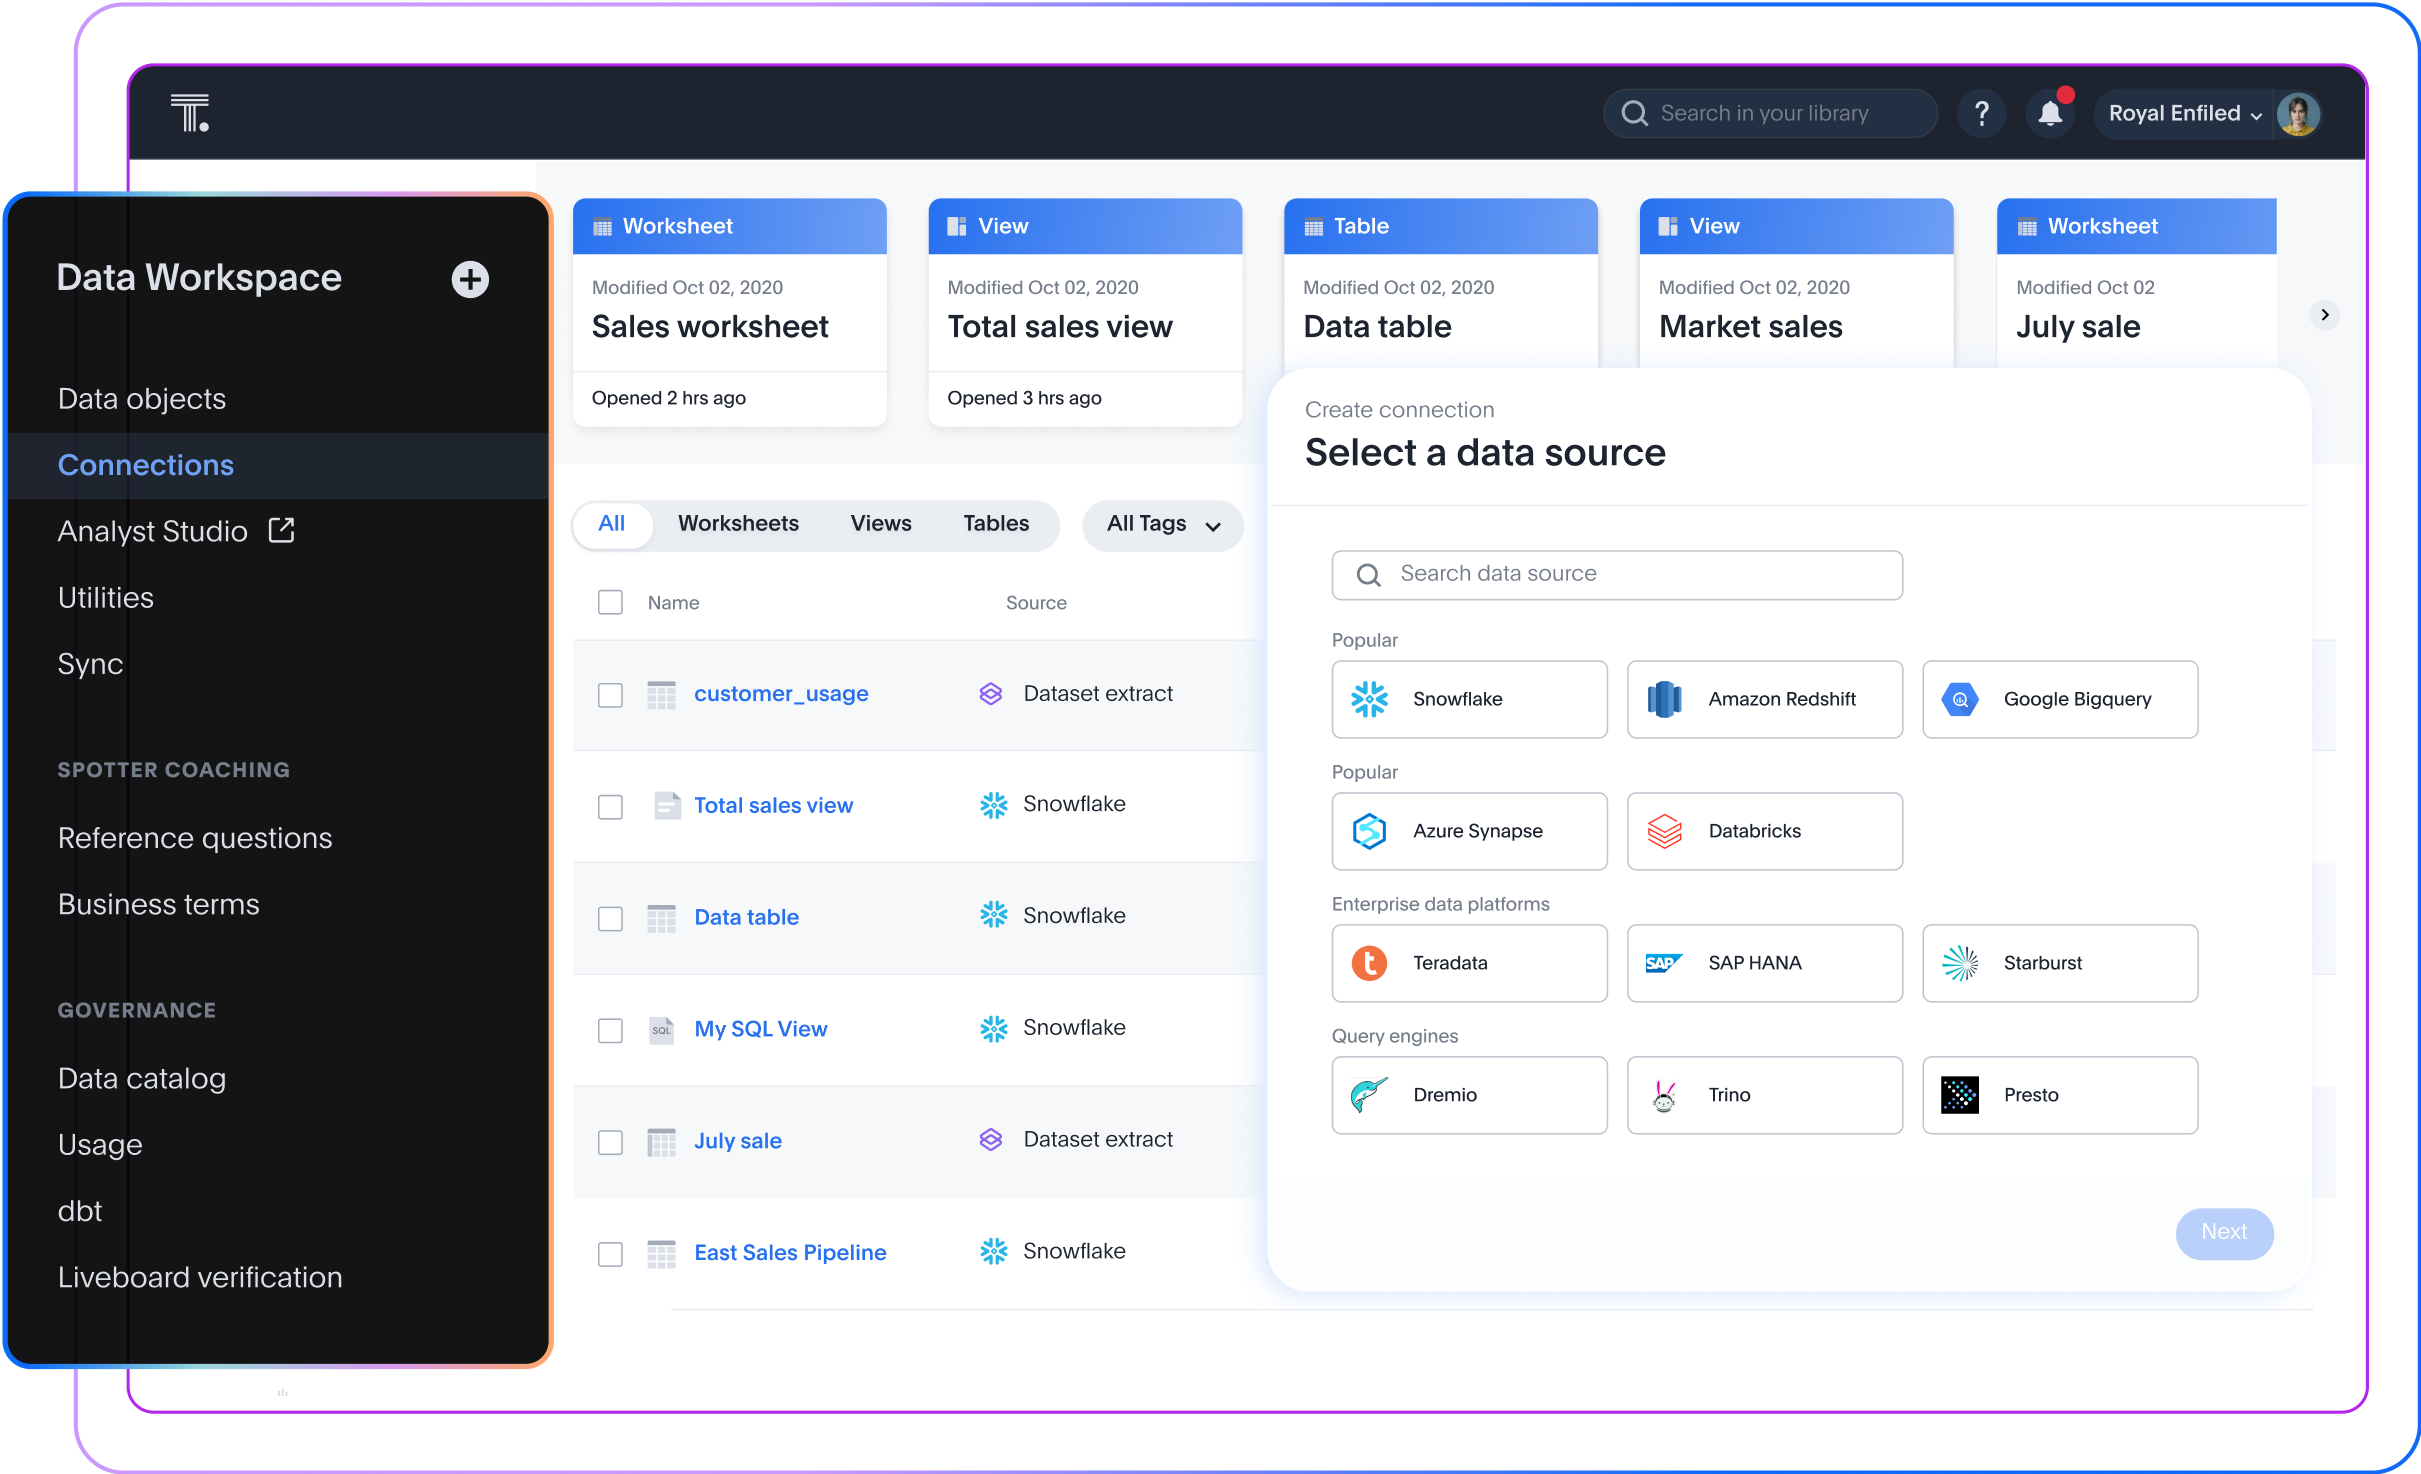Switch to the Worksheets tab
This screenshot has height=1474, width=2421.
pos(738,523)
